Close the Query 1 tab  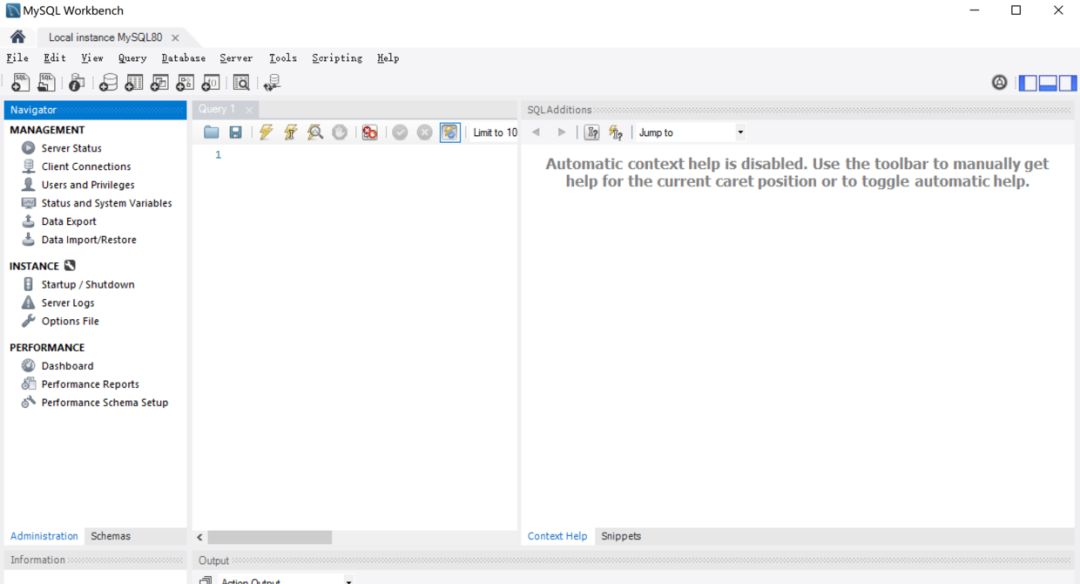tap(249, 110)
